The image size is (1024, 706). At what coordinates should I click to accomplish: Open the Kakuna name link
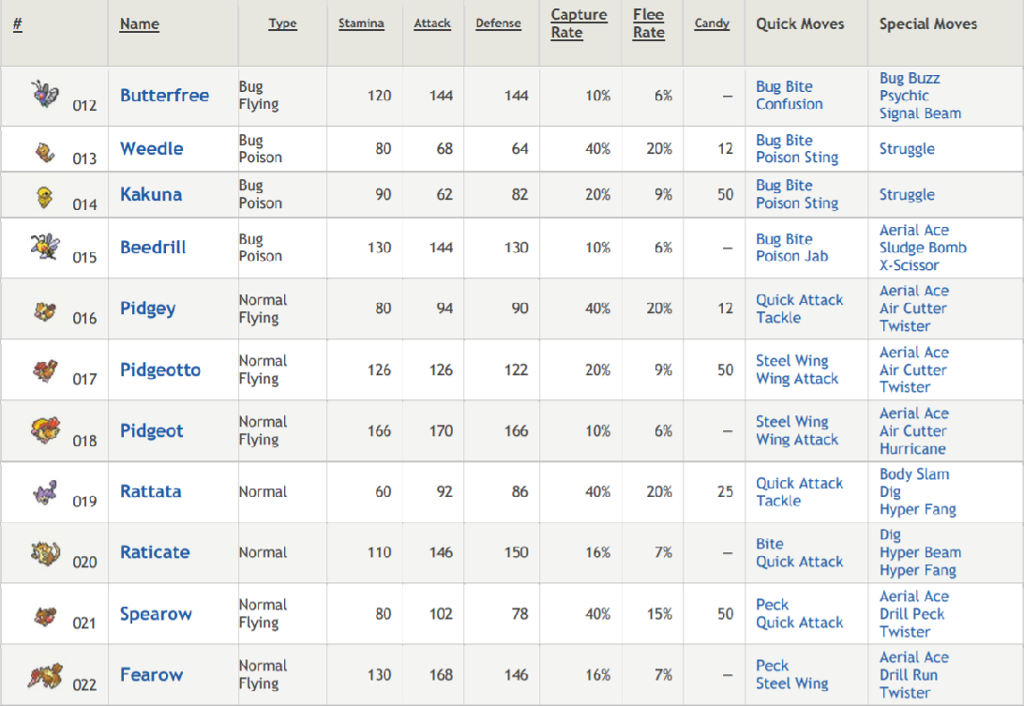(x=151, y=195)
